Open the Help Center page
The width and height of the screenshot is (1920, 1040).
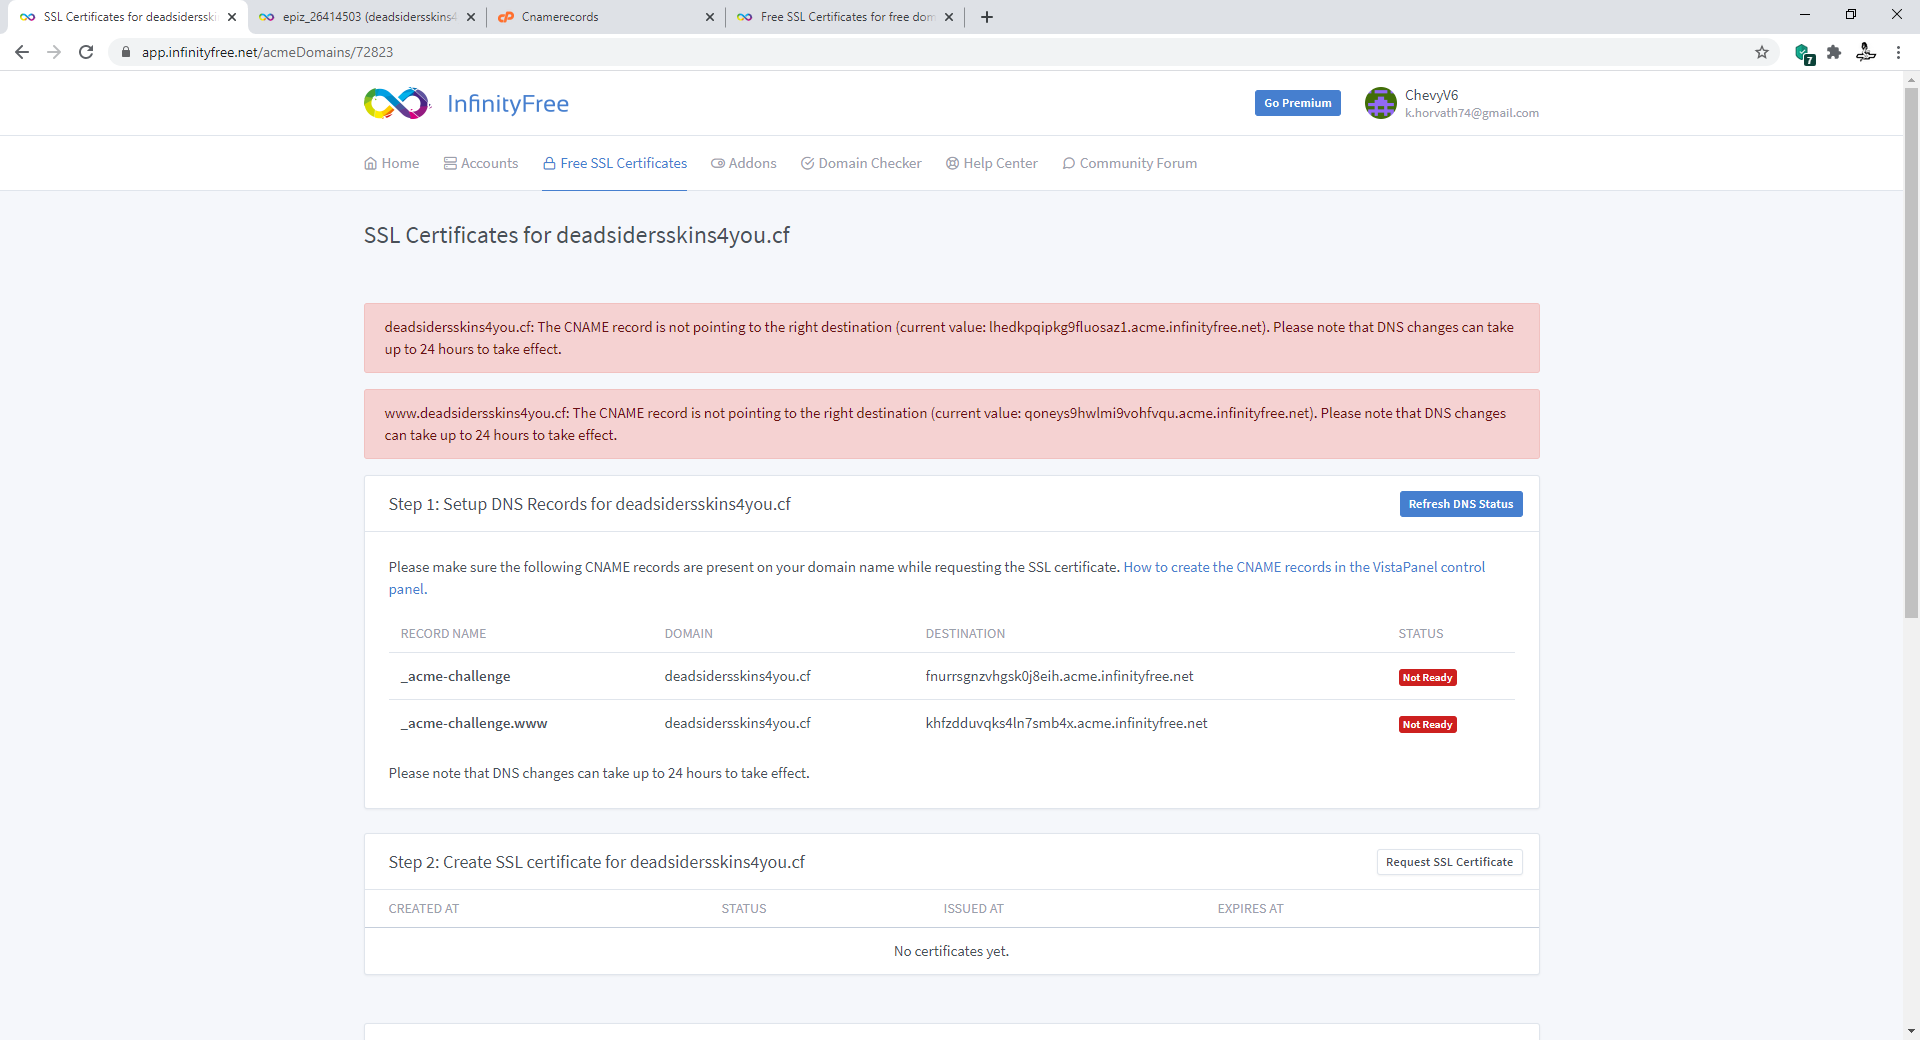[x=992, y=163]
